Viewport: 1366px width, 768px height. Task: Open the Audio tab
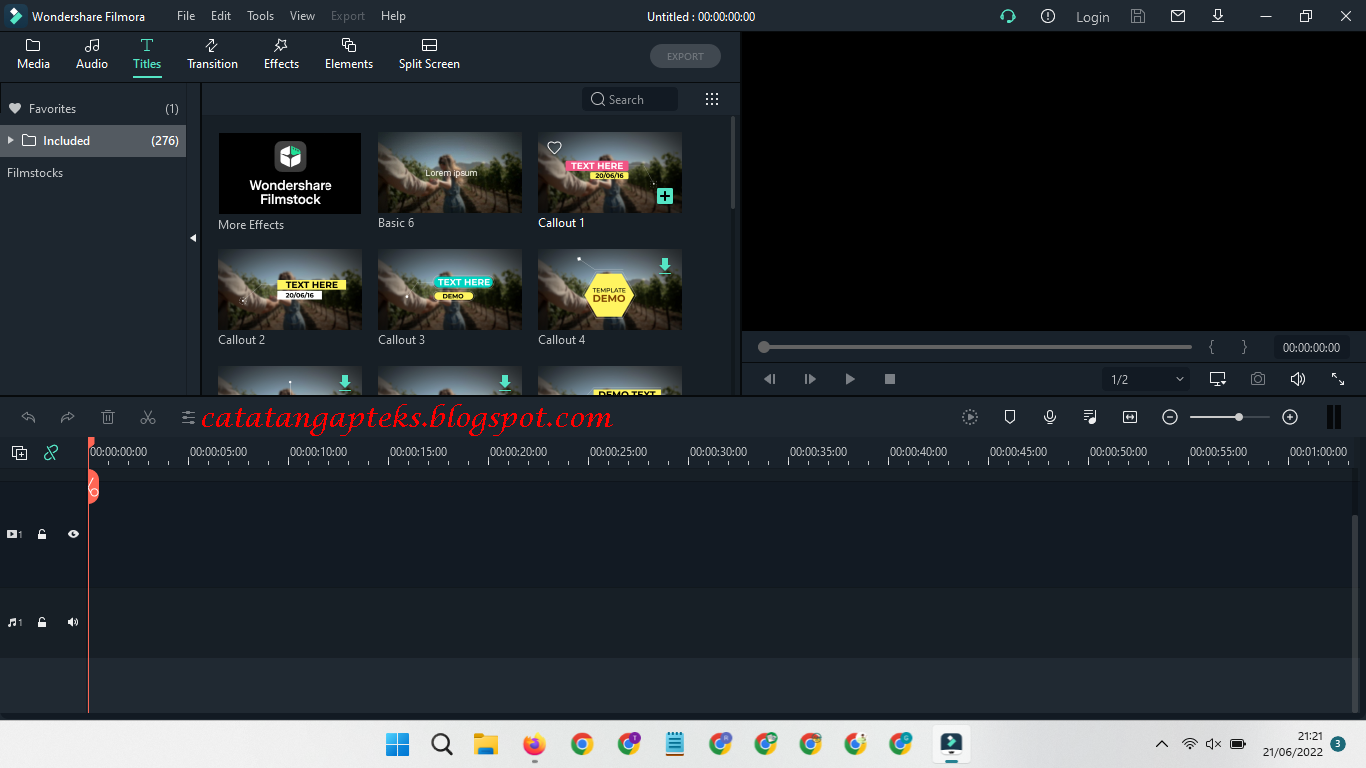[92, 55]
